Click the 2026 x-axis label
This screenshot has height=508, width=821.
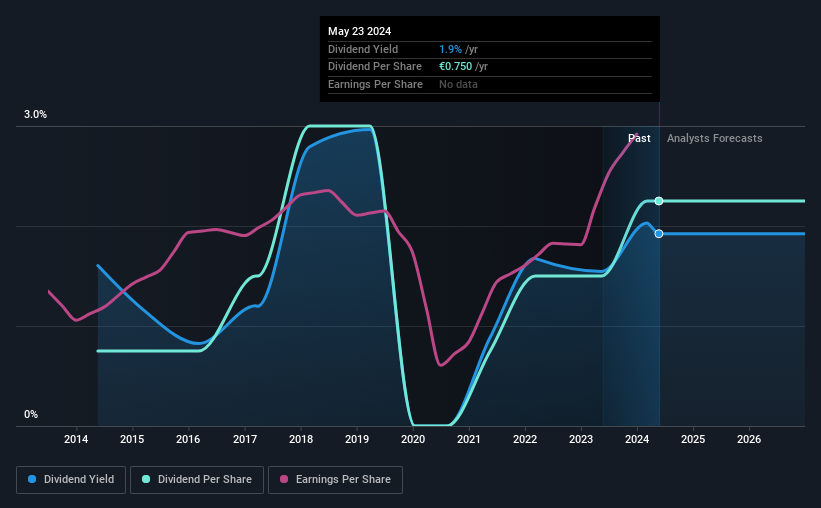pos(749,439)
